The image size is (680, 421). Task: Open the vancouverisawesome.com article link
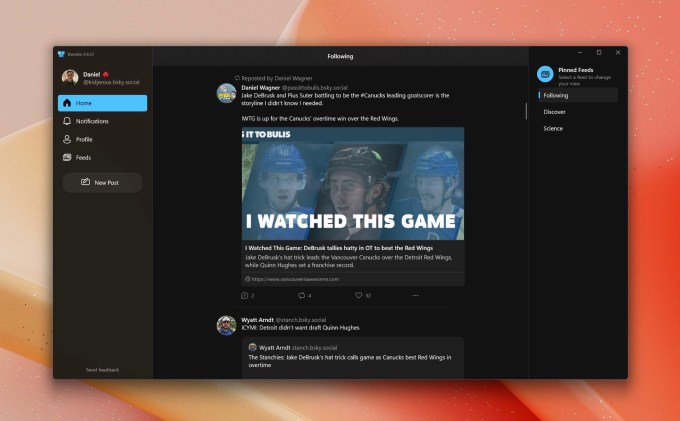(x=295, y=279)
